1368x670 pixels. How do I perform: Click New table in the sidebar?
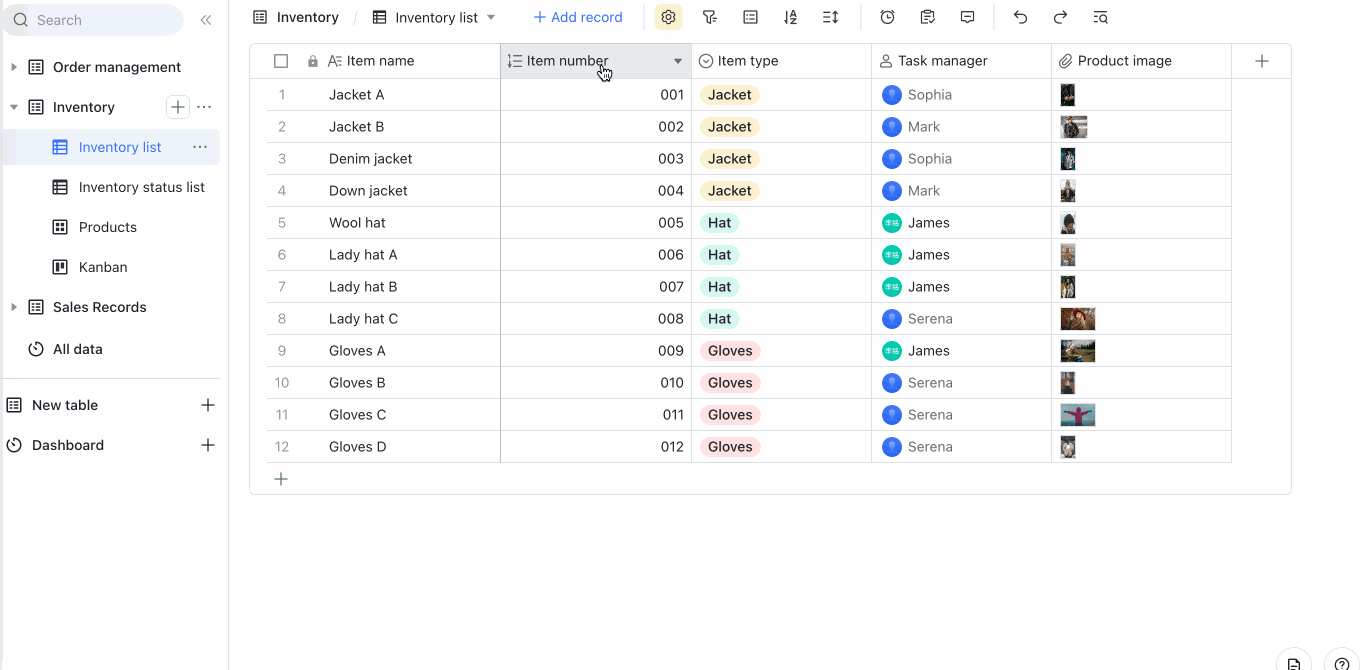63,405
